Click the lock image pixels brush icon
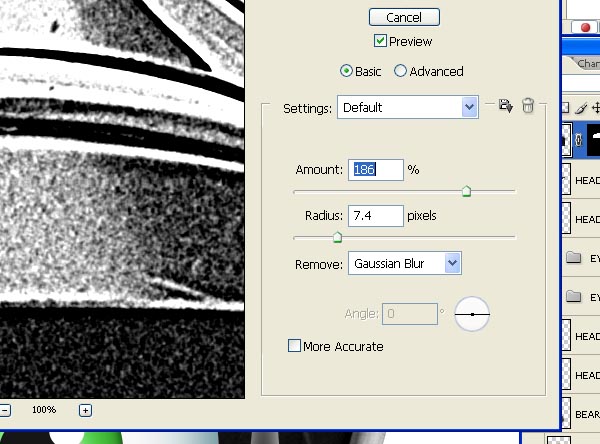 pyautogui.click(x=580, y=108)
